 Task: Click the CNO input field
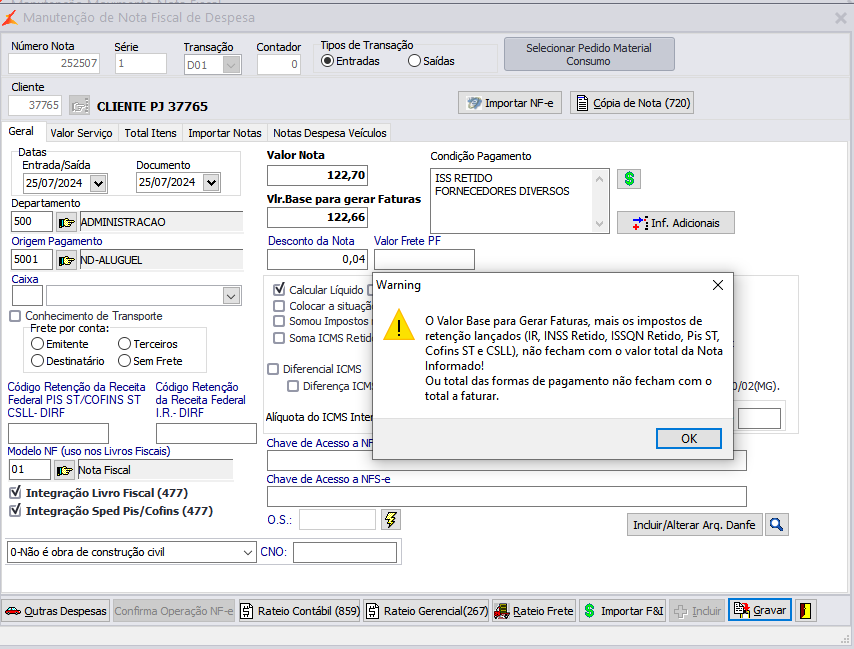click(345, 553)
